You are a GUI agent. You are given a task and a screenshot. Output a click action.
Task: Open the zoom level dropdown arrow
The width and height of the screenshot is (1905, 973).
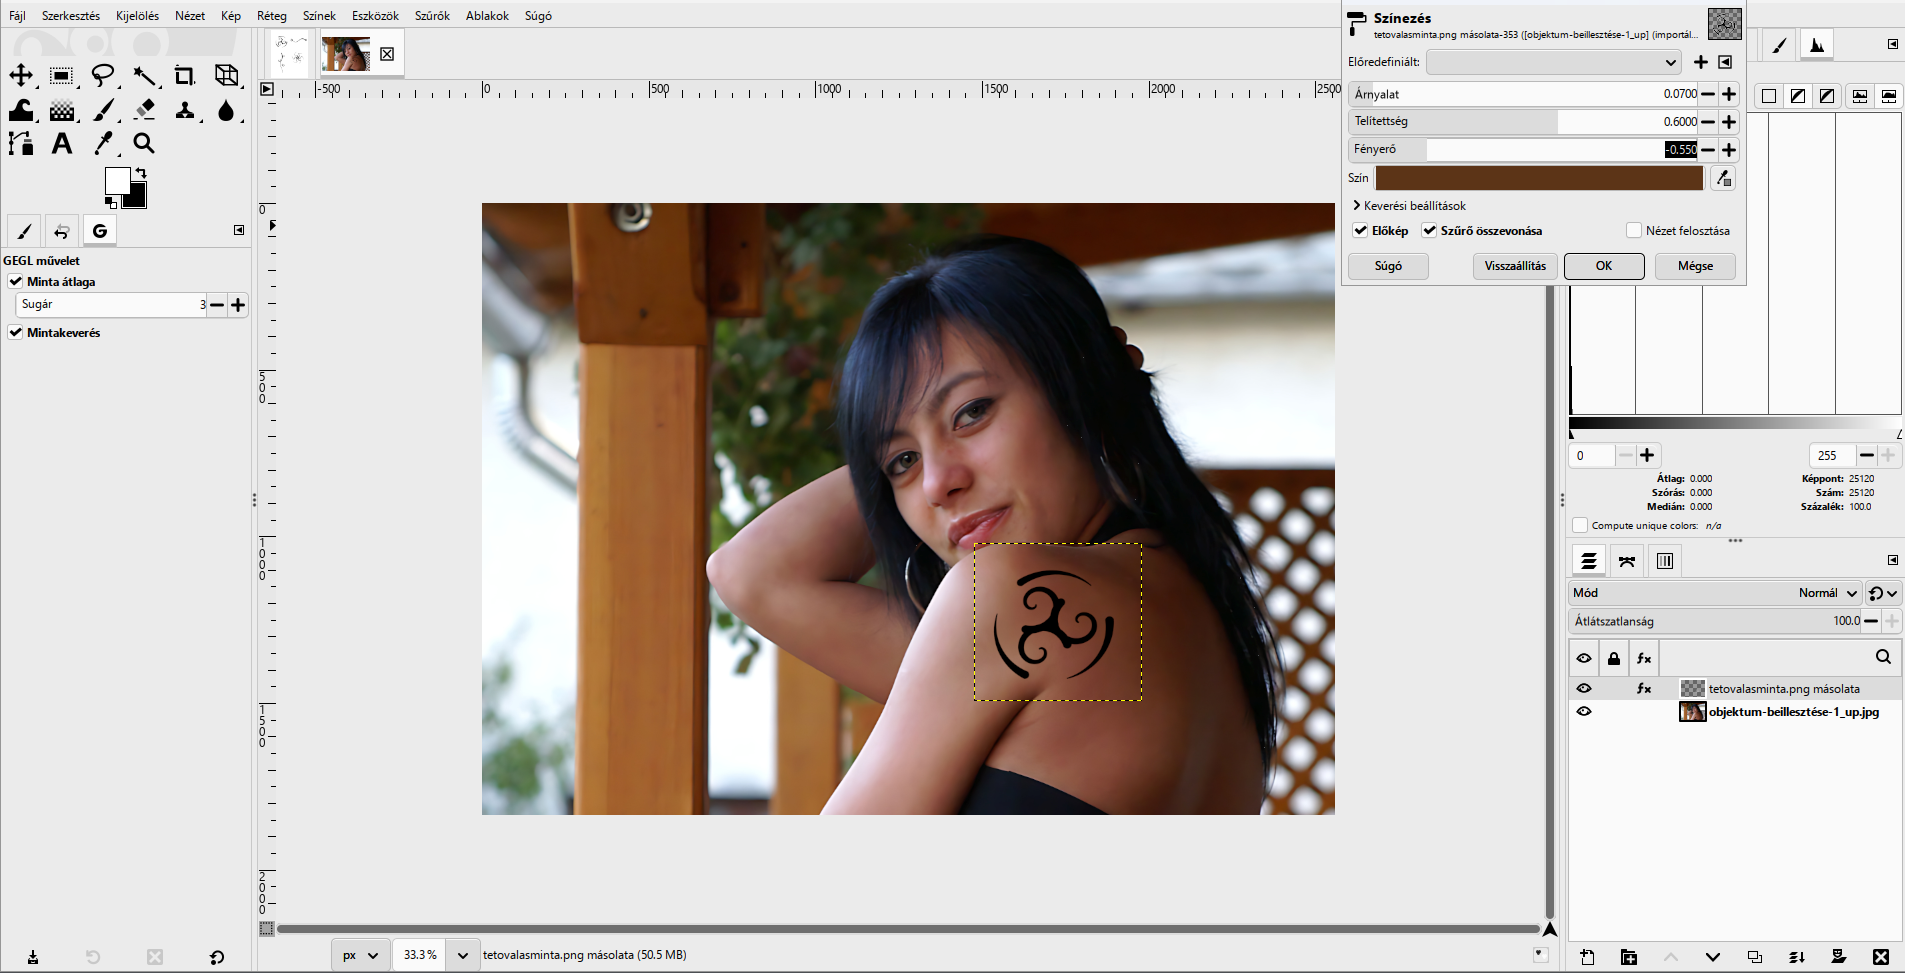(x=463, y=955)
